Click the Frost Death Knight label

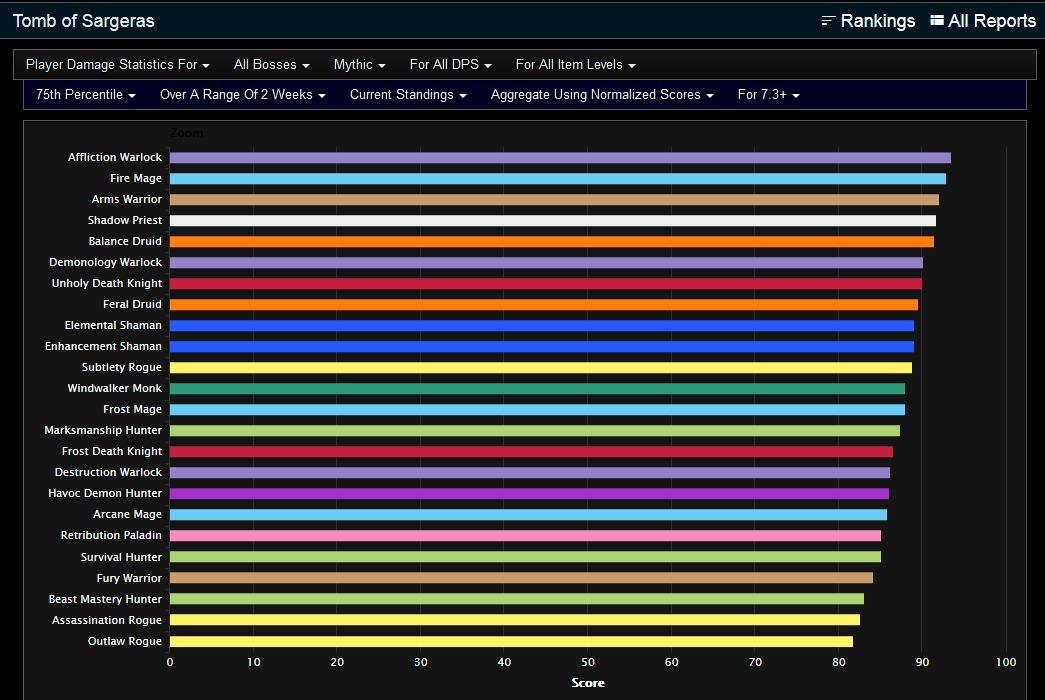tap(112, 451)
